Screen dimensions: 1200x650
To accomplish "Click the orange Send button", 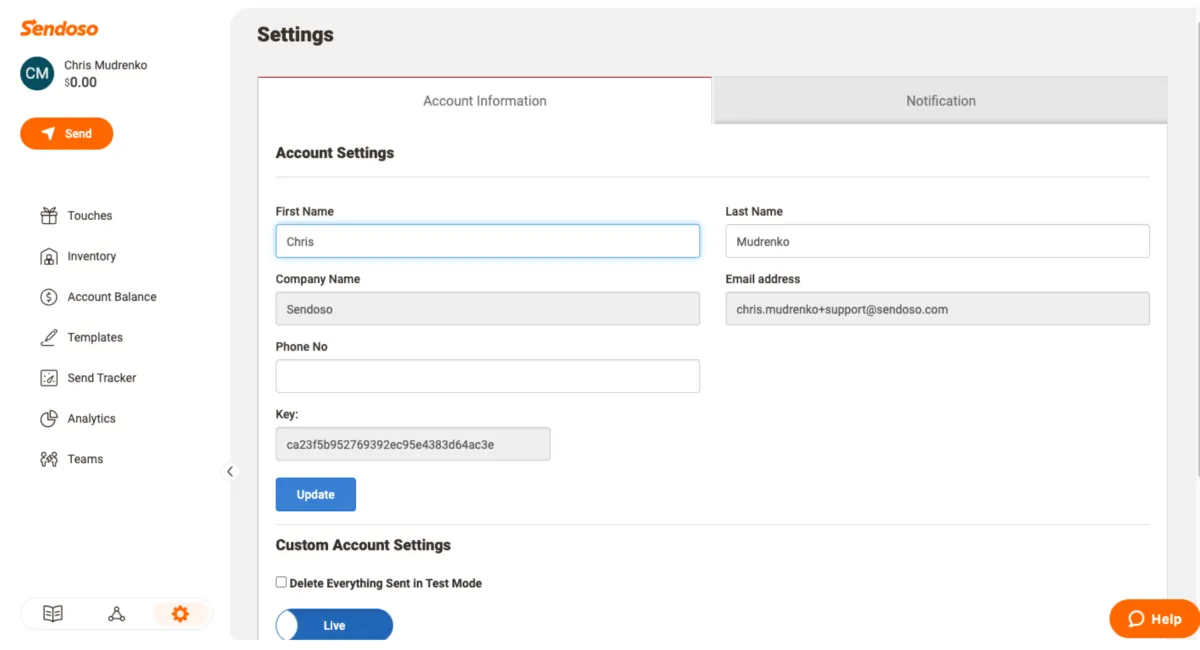I will point(67,134).
